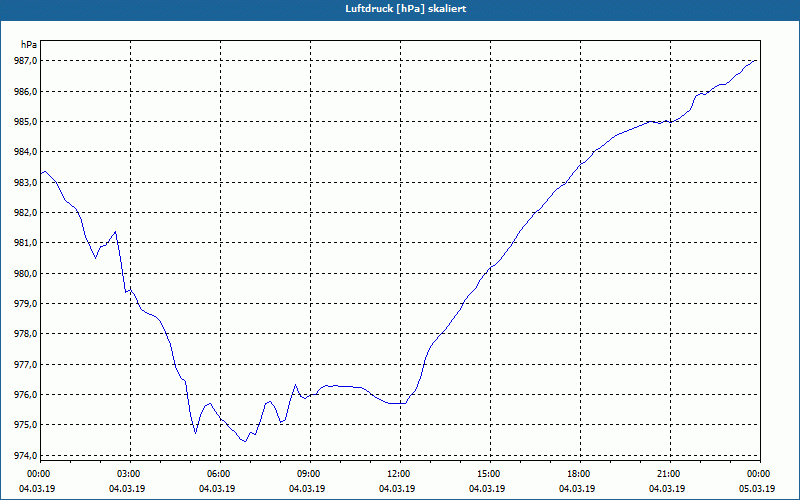Click the 04.03.19 date under 18:00
This screenshot has height=500, width=800.
(x=577, y=489)
